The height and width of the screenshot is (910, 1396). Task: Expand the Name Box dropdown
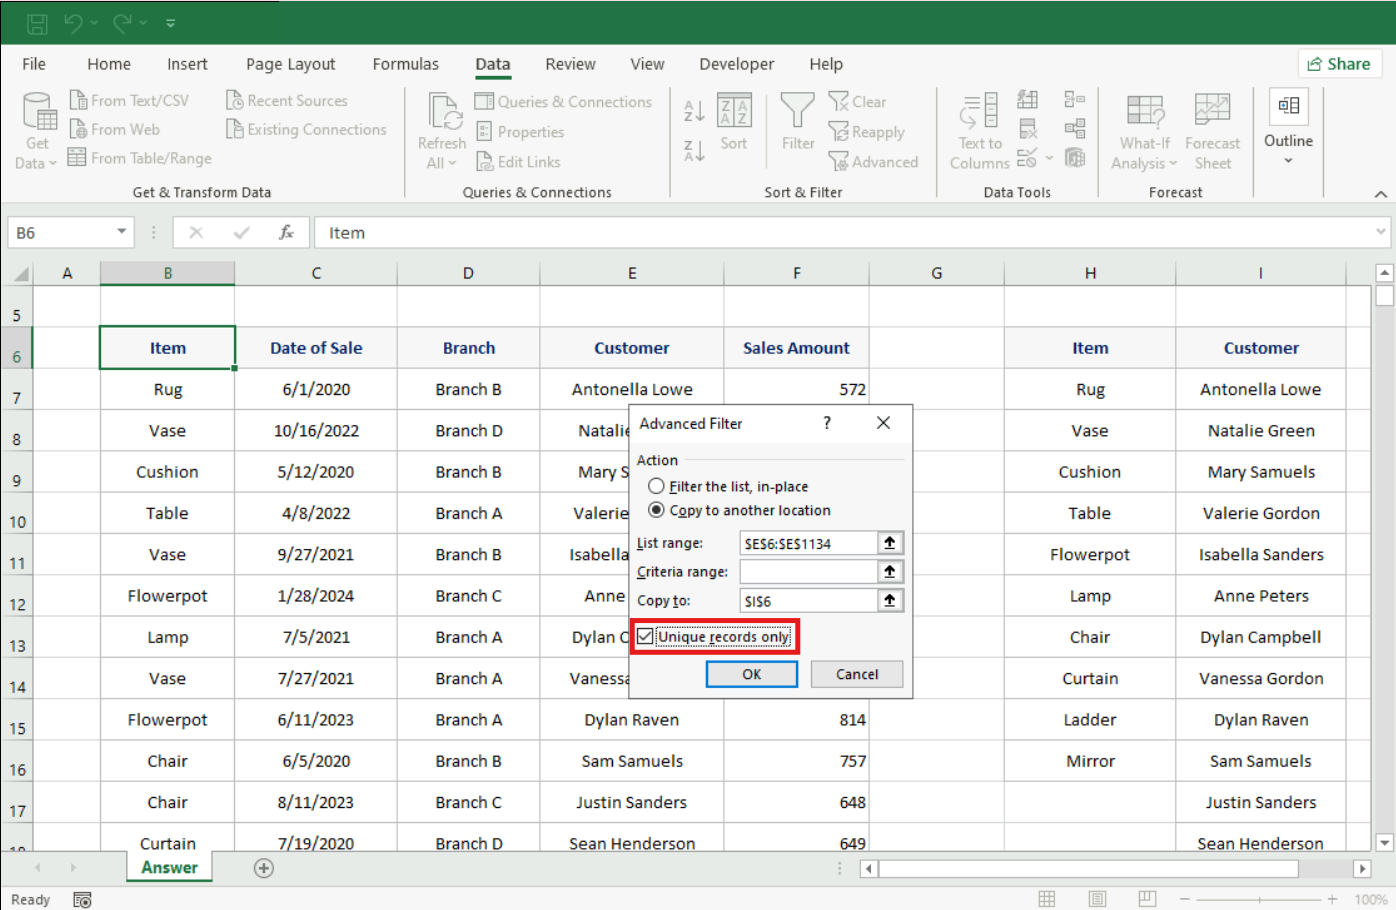click(x=121, y=232)
